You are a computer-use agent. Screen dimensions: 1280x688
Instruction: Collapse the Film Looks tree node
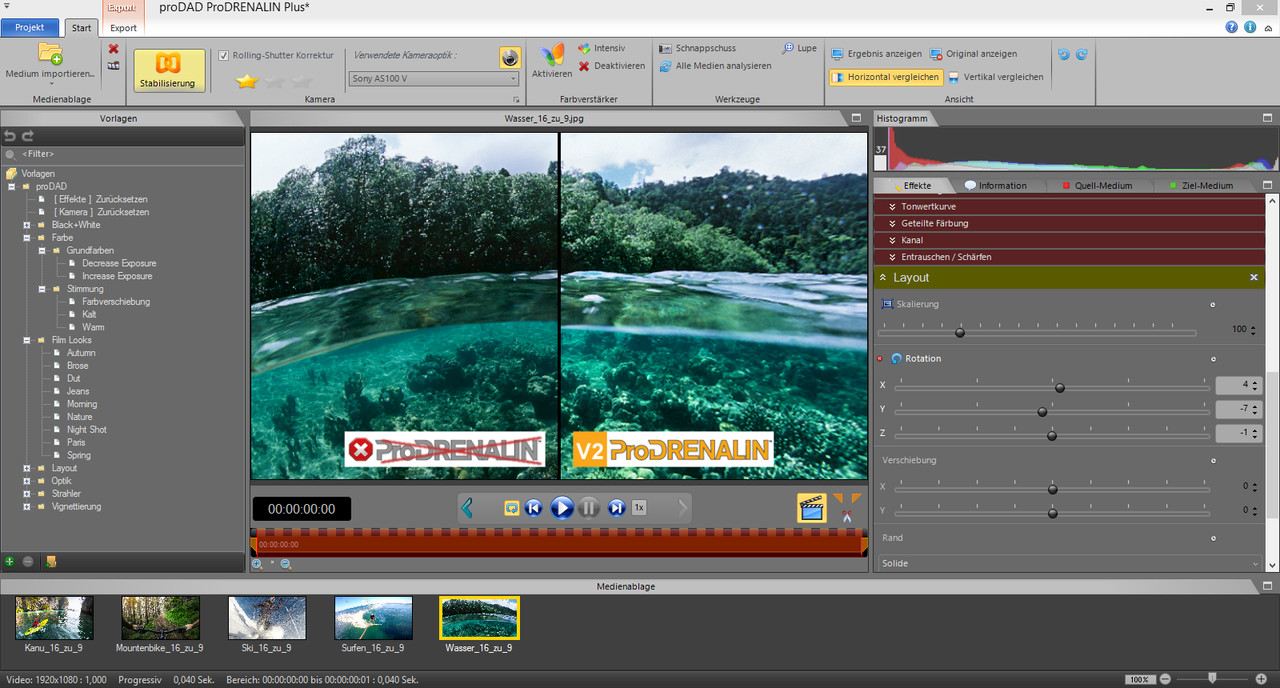[x=27, y=340]
